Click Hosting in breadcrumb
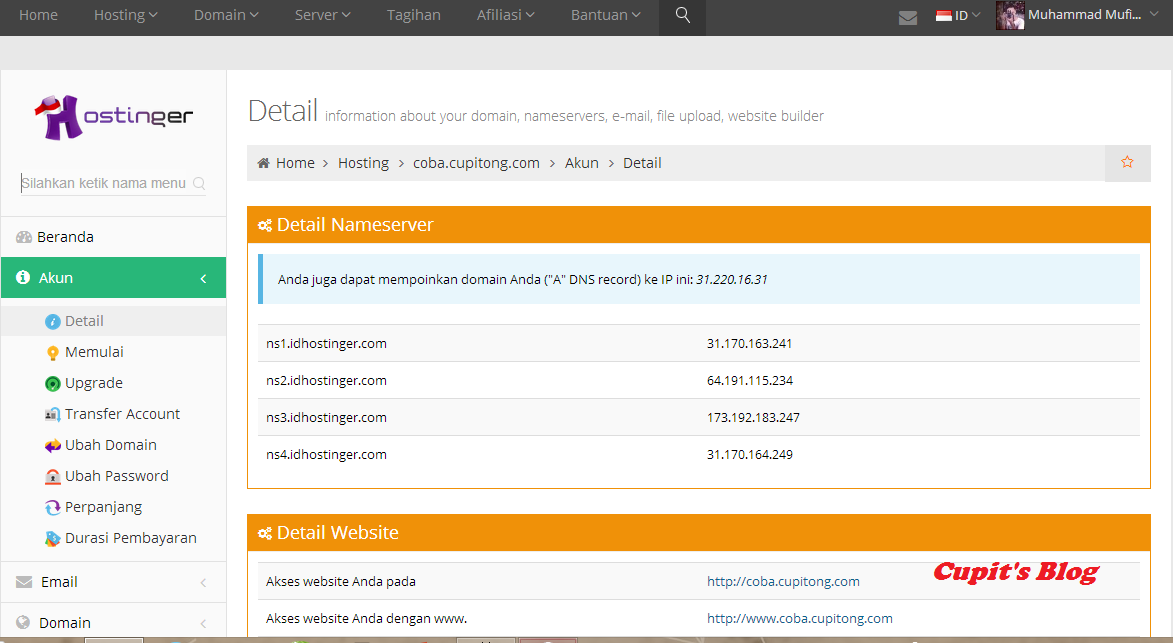The height and width of the screenshot is (643, 1173). click(363, 163)
